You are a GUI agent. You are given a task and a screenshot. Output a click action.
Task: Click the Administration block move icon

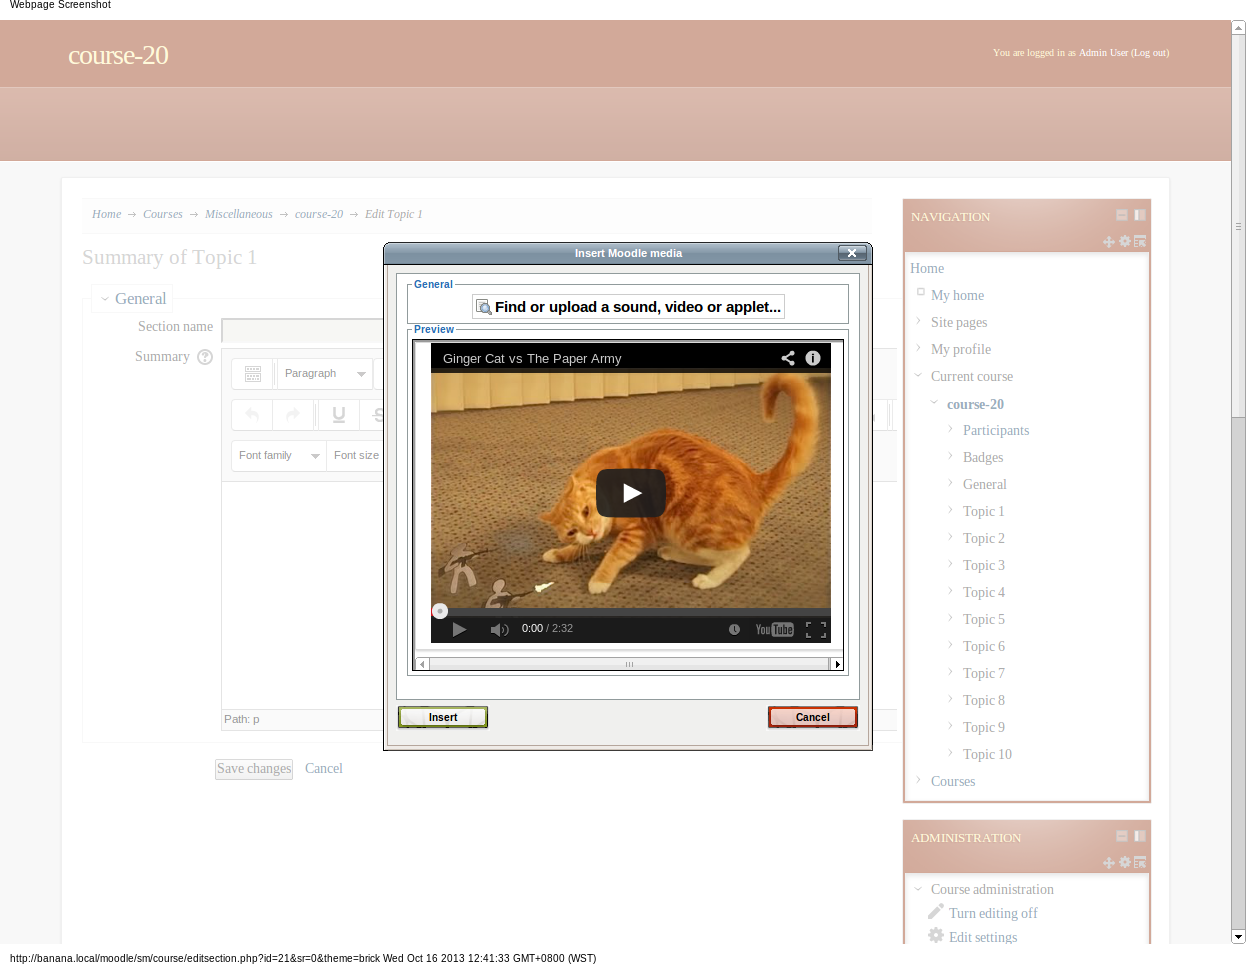1109,863
